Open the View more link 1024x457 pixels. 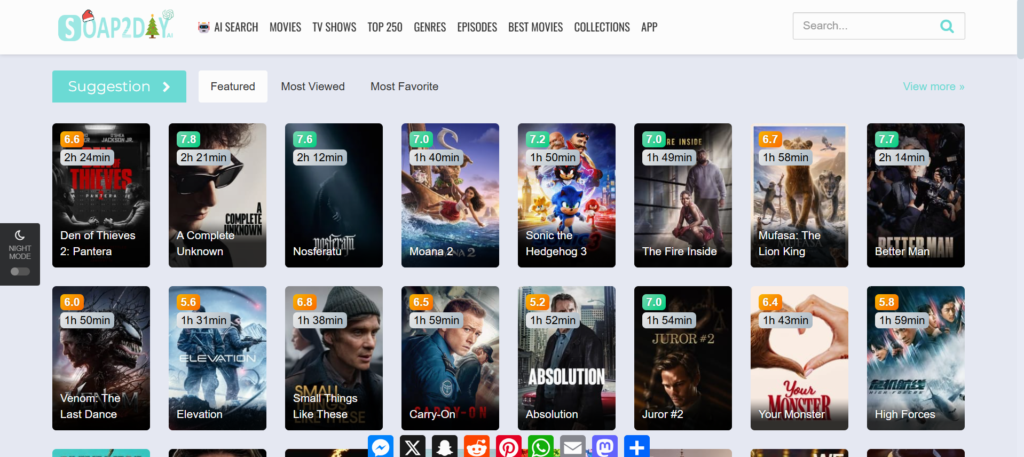click(933, 86)
